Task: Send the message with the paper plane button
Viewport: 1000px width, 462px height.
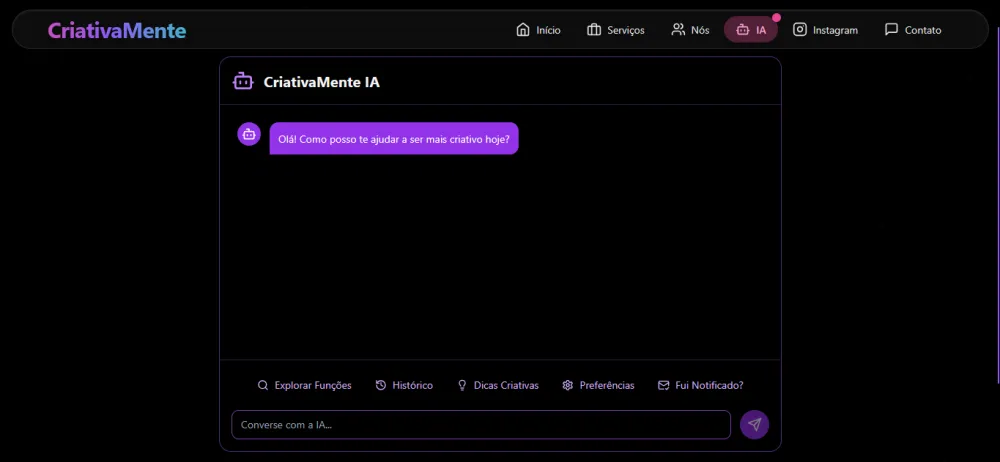Action: tap(754, 424)
